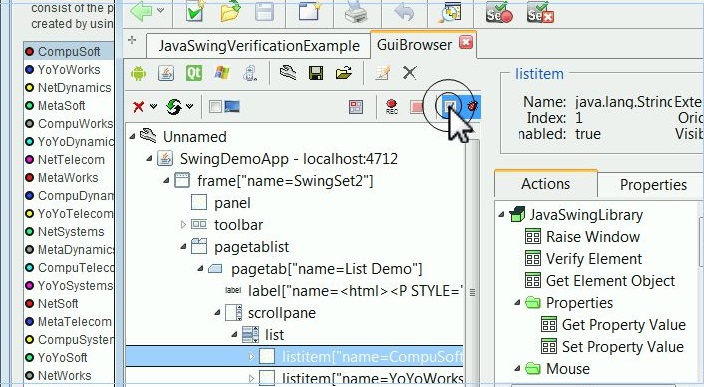Click the Java coffee cup icon in GuiBrowser toolbar
Viewport: 704px width, 387px height.
coord(166,73)
